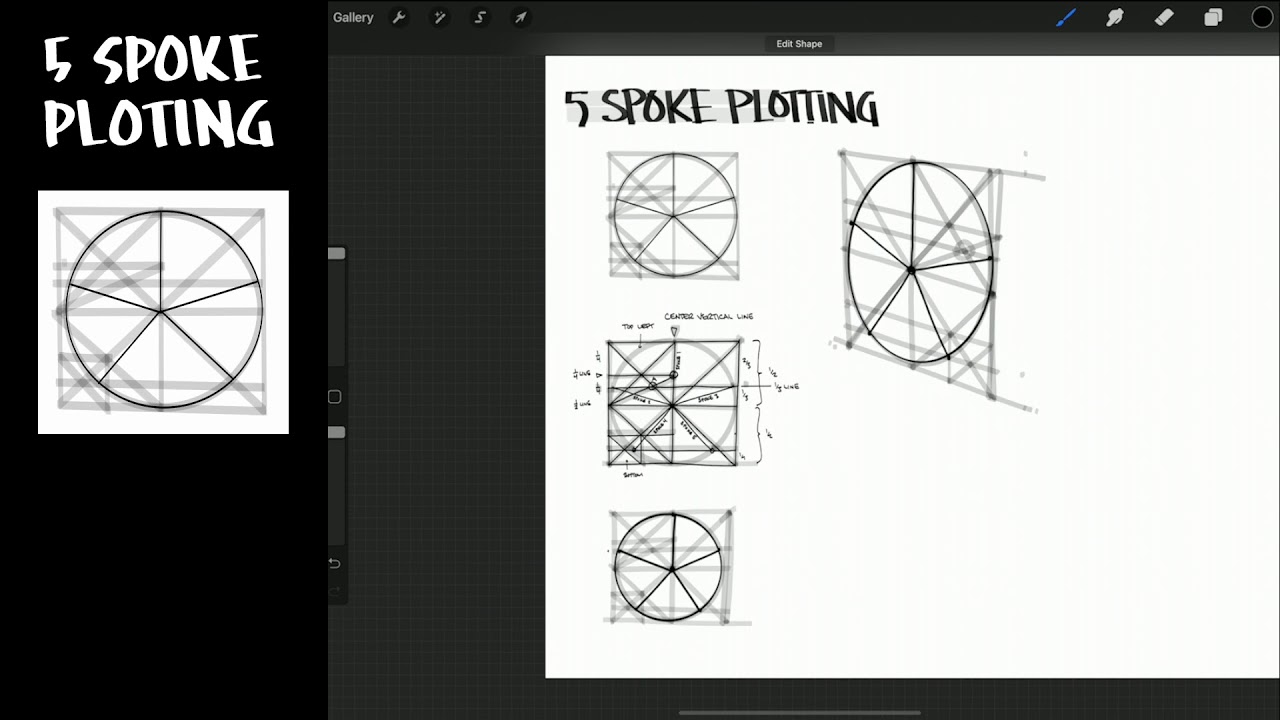The height and width of the screenshot is (720, 1280).
Task: Select the Smudge tool
Action: pyautogui.click(x=1115, y=17)
